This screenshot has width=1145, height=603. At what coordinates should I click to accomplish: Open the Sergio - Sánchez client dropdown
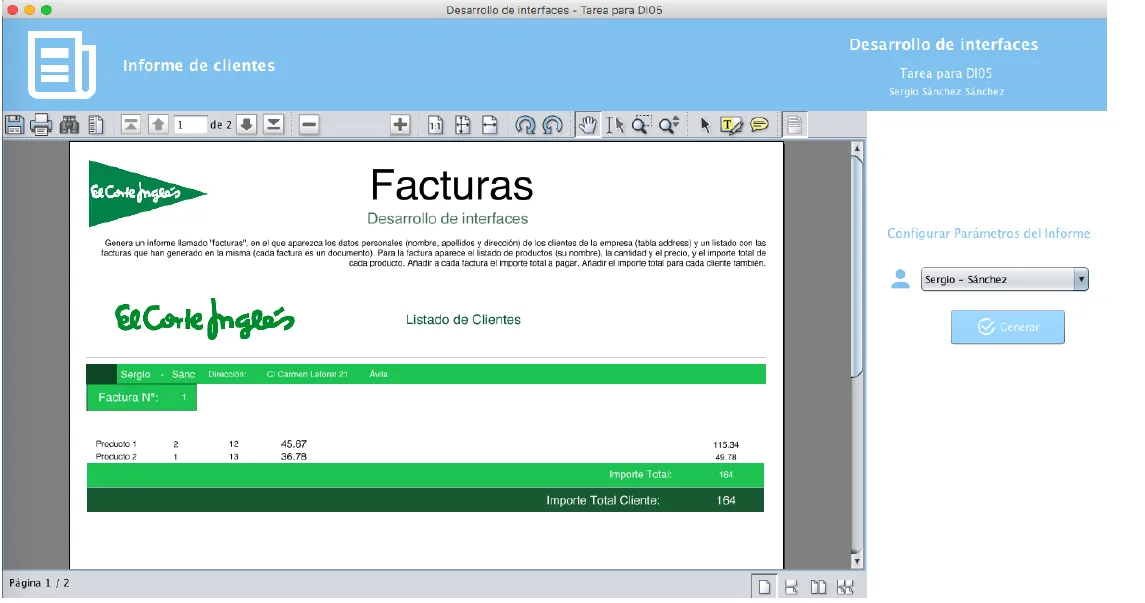pos(1005,280)
